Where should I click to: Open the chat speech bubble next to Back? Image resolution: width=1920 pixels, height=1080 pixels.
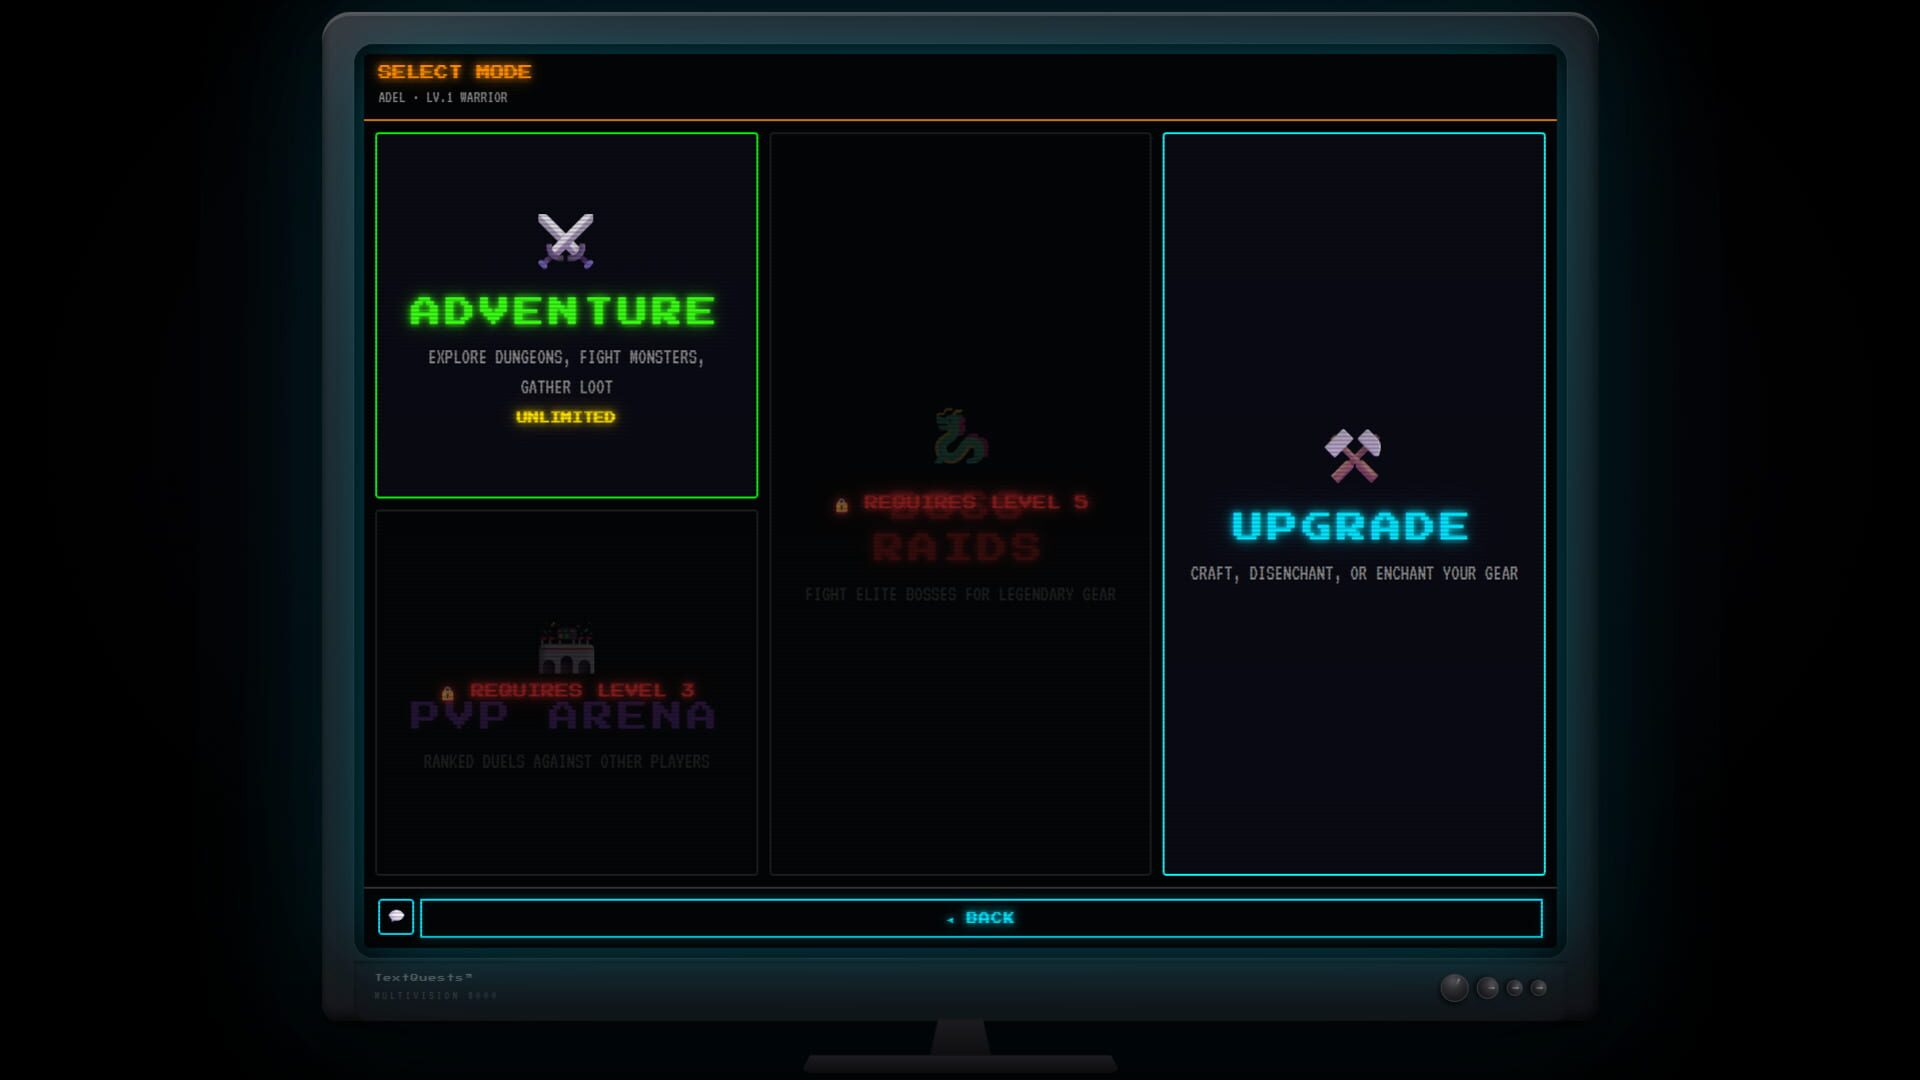click(396, 917)
